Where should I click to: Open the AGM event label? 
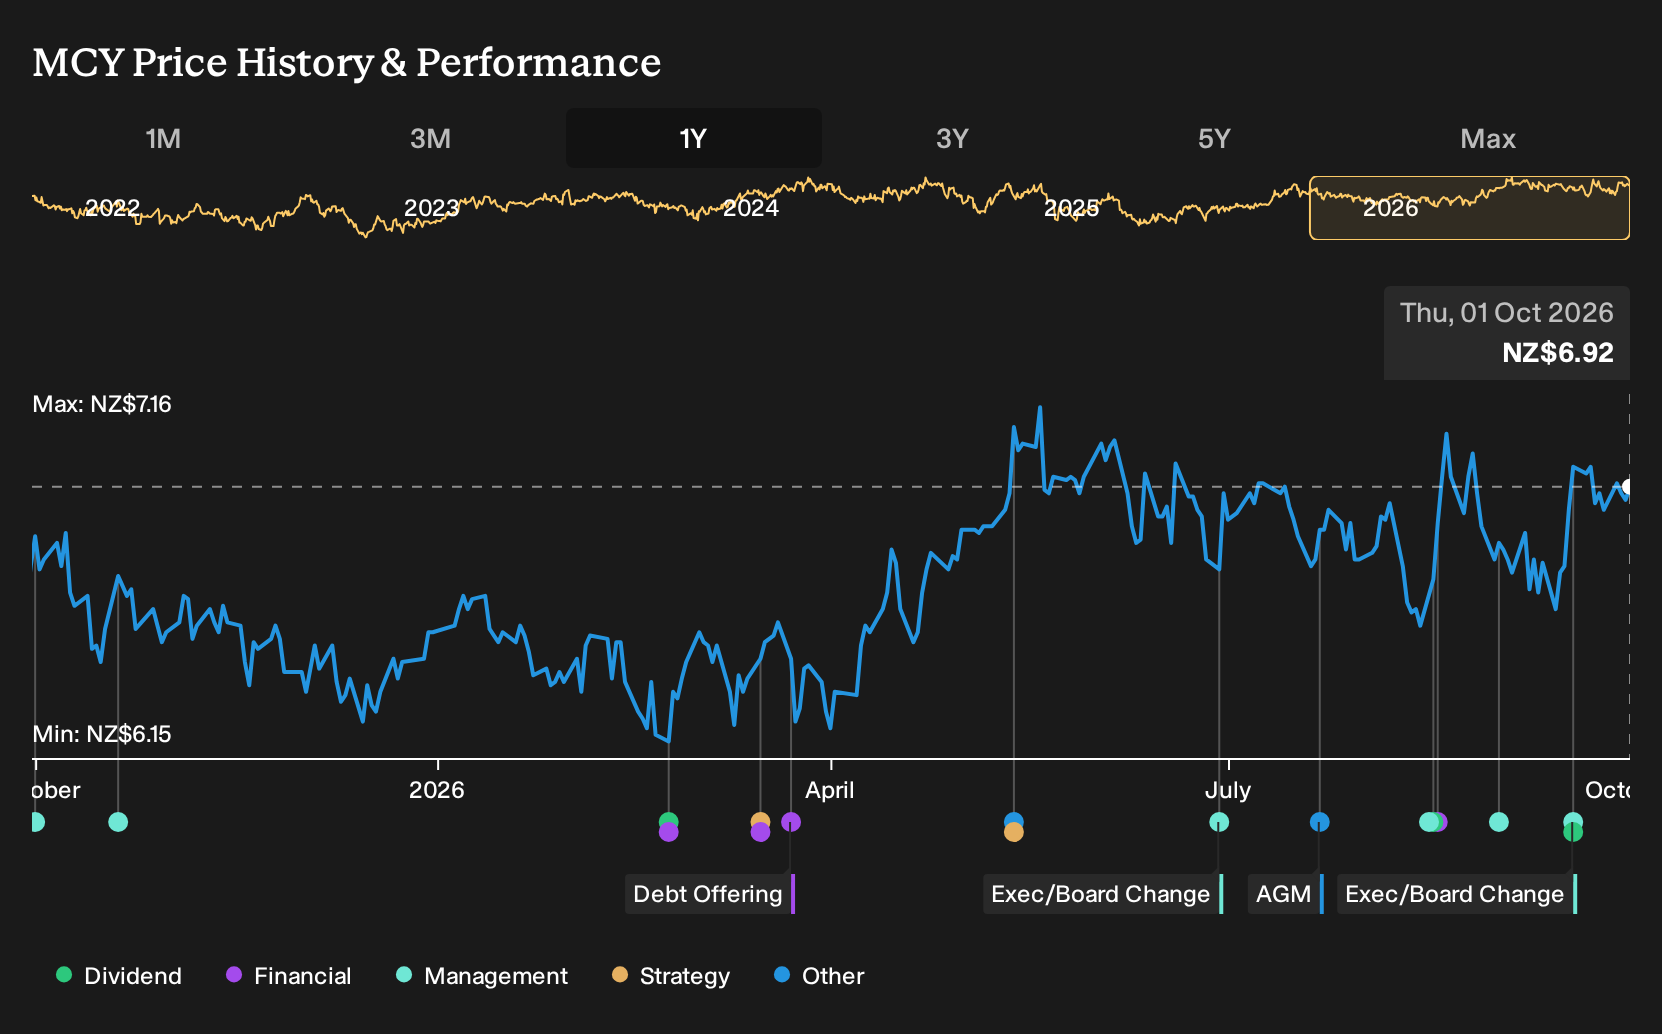(1285, 894)
